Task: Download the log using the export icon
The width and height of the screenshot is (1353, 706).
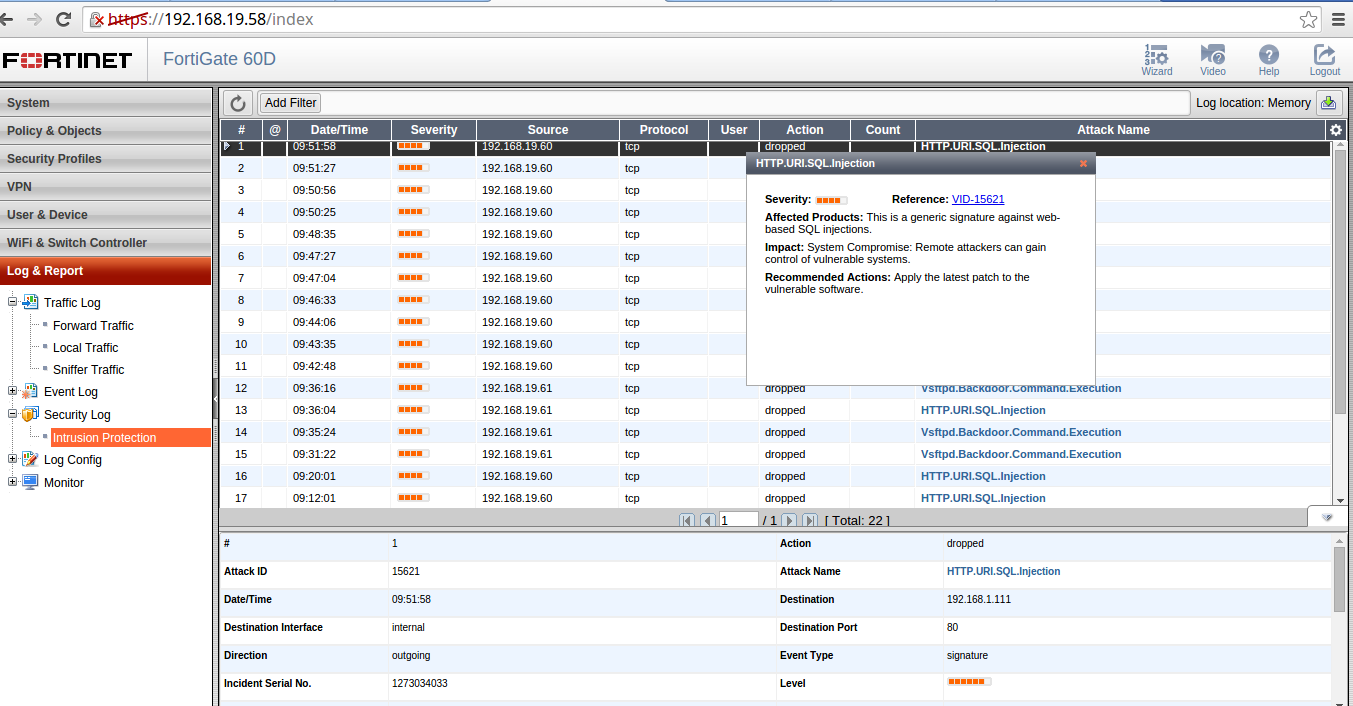Action: tap(1328, 103)
